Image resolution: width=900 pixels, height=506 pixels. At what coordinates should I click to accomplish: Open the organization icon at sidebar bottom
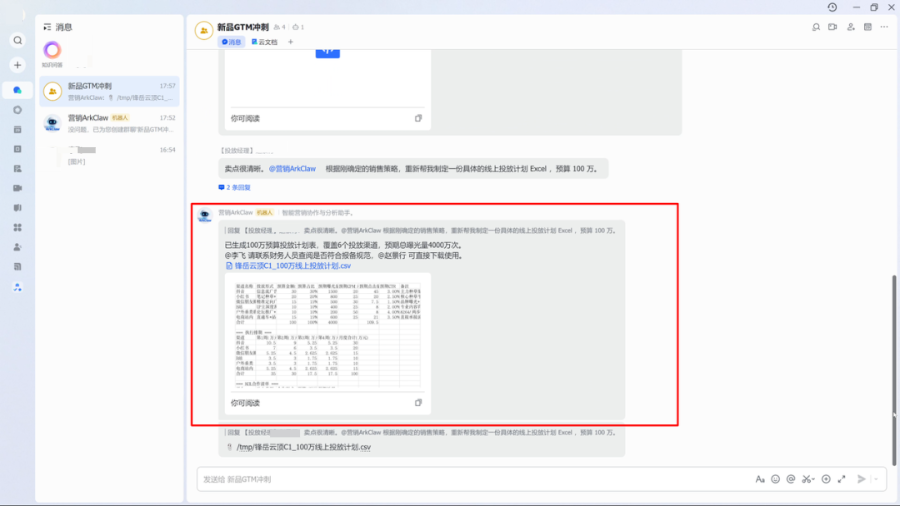[x=18, y=287]
